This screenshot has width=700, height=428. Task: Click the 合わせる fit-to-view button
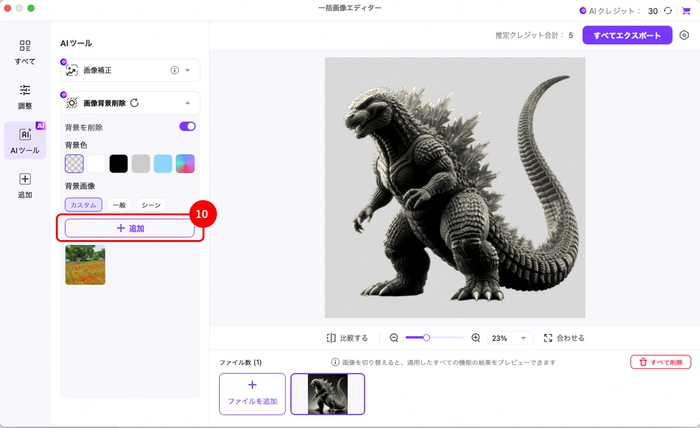pos(564,338)
